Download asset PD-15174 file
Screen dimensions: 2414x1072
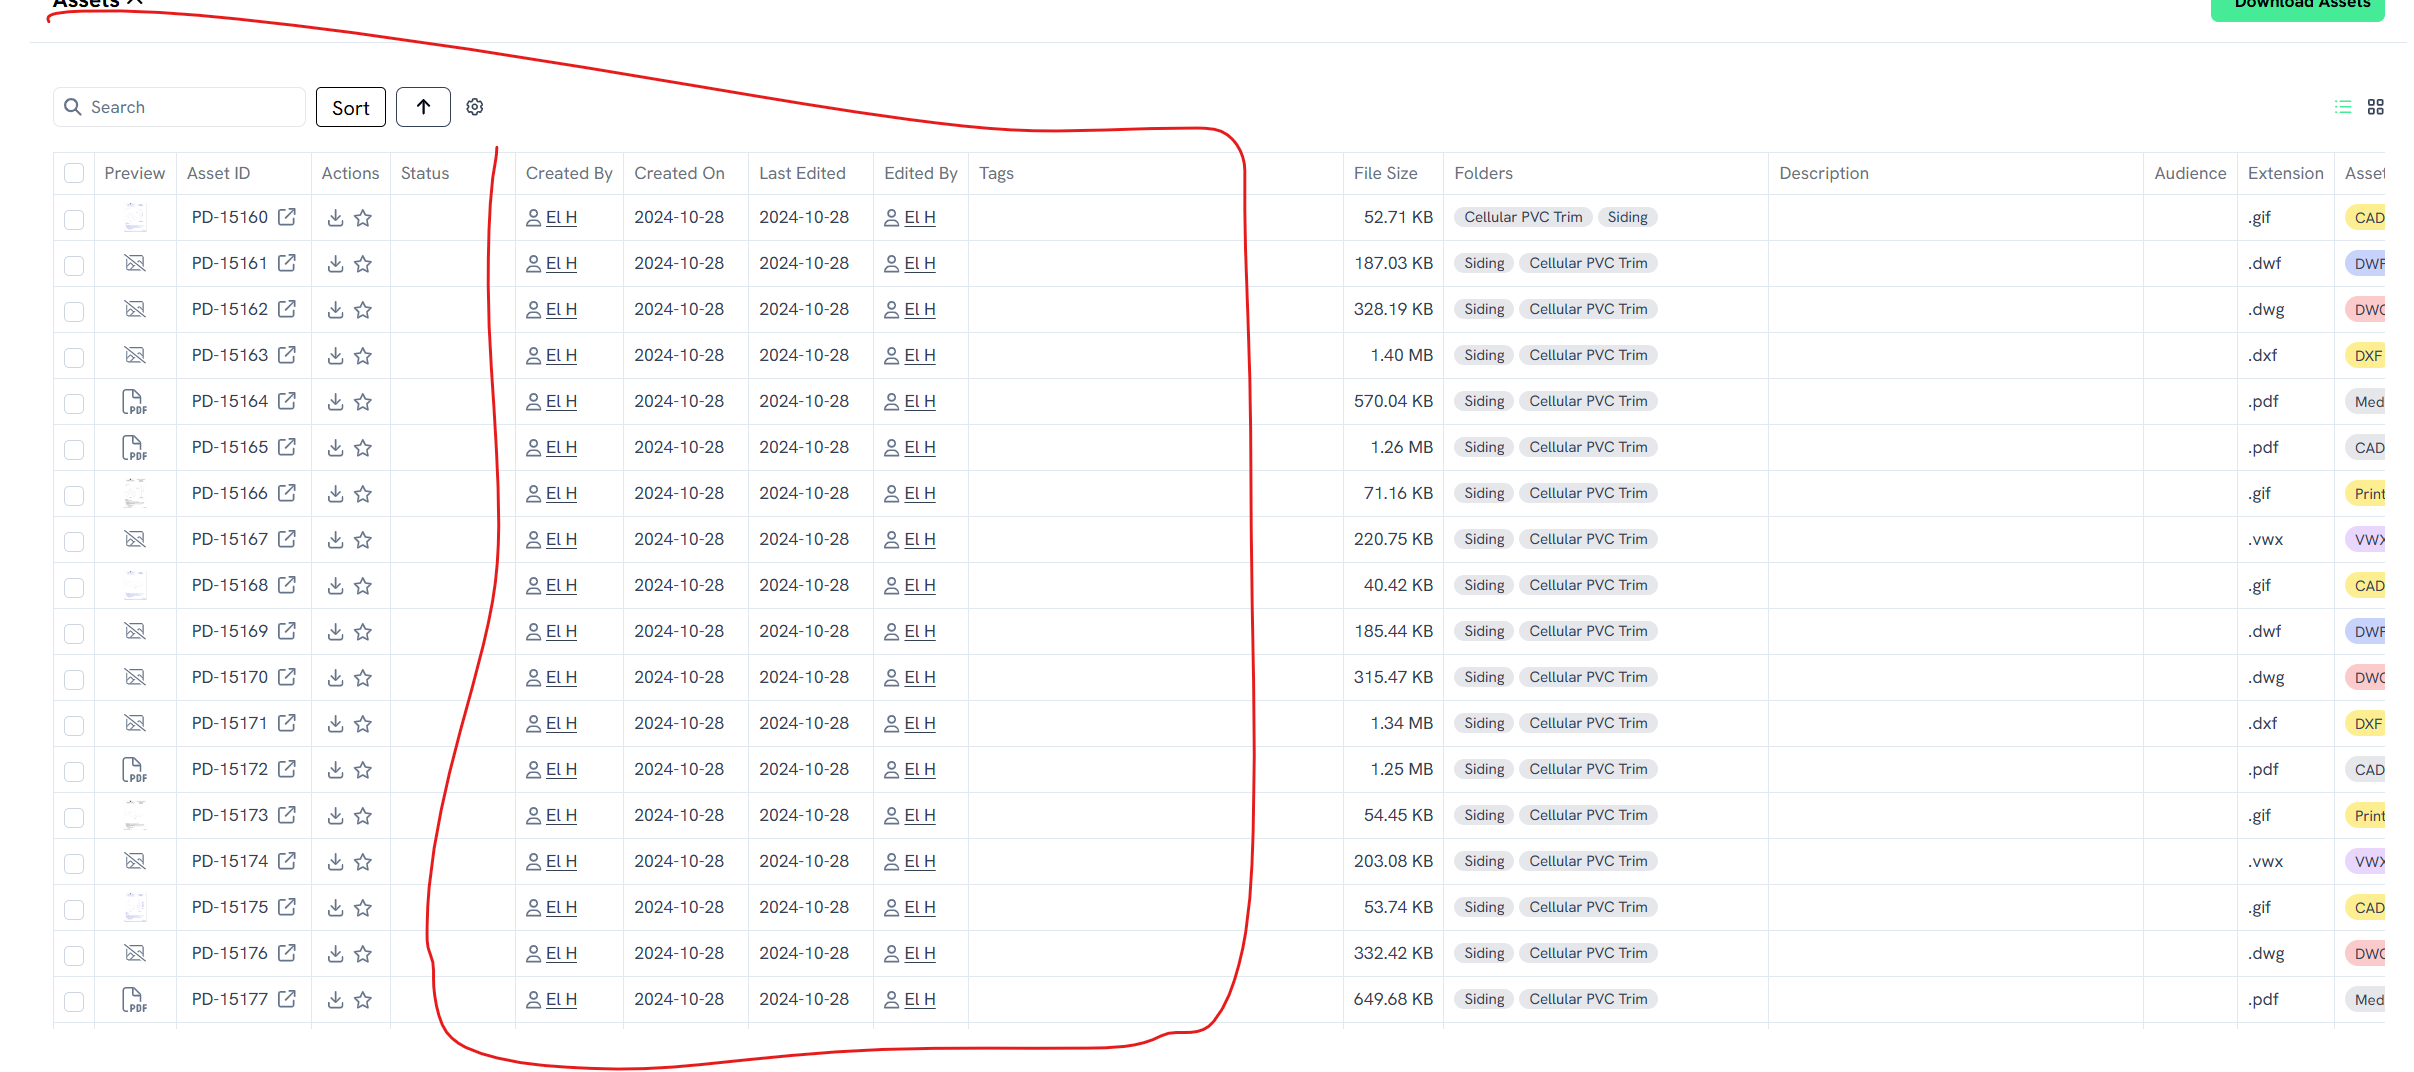point(336,862)
